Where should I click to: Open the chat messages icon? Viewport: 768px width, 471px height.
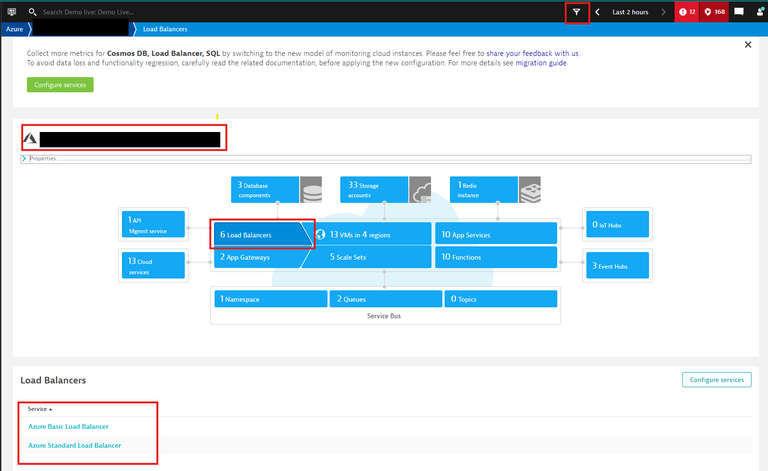739,12
